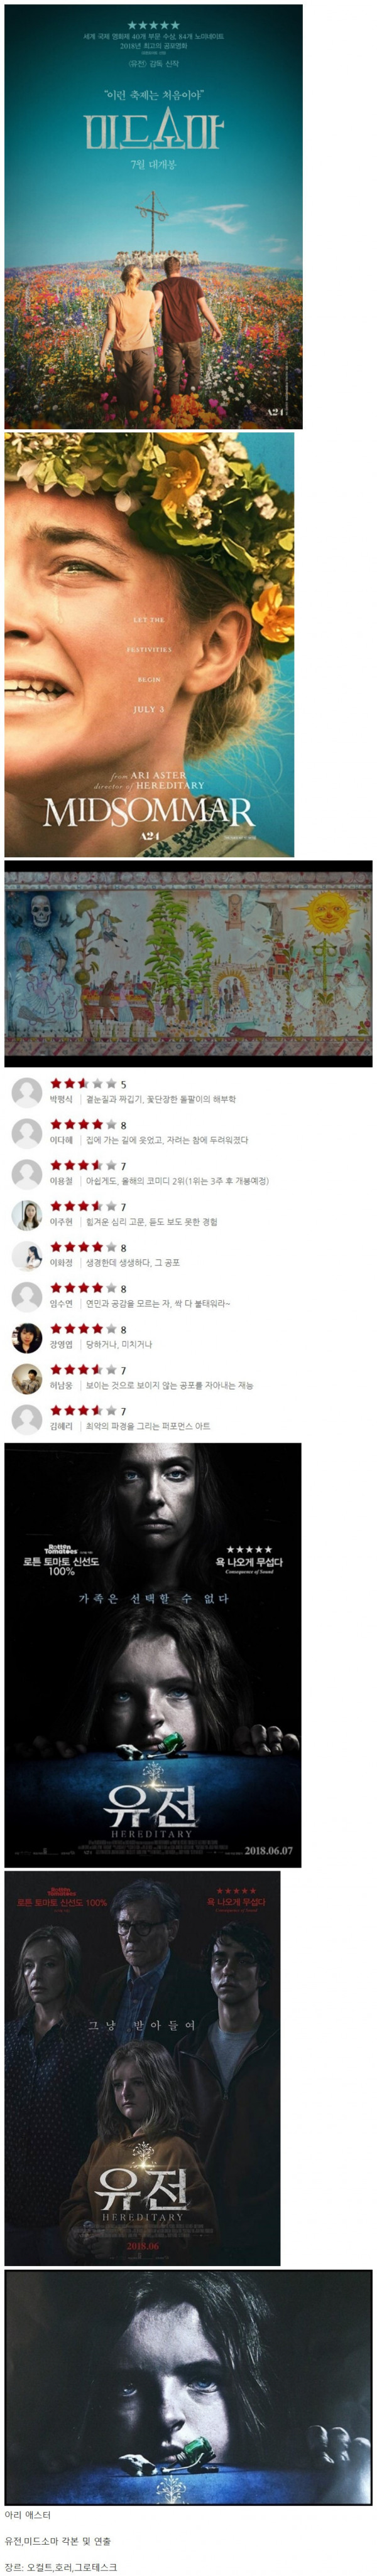The width and height of the screenshot is (377, 2576).
Task: Open reviewer 이주현's profile photo
Action: pyautogui.click(x=26, y=1215)
